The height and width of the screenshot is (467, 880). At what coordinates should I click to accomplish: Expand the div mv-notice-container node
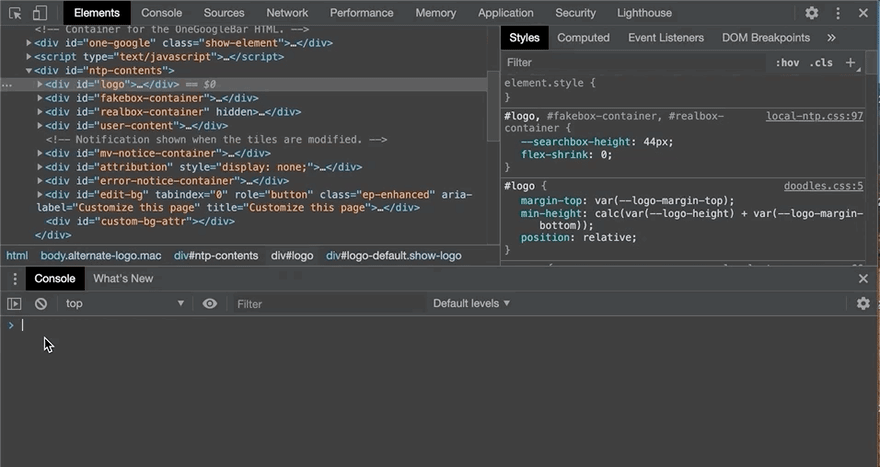point(40,153)
